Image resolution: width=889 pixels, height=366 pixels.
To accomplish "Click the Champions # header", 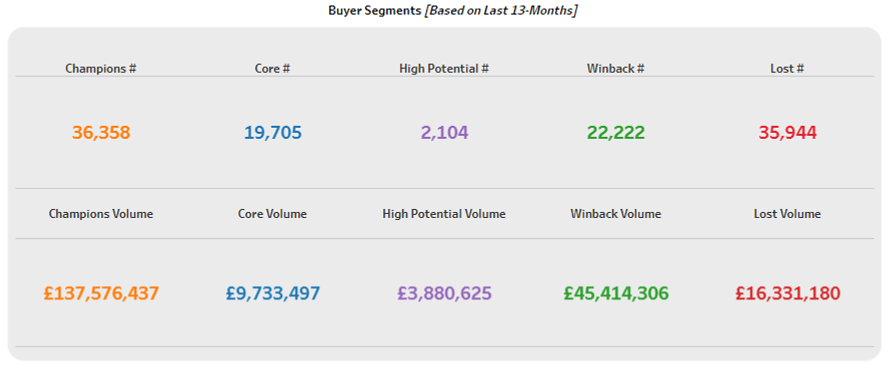I will 101,69.
